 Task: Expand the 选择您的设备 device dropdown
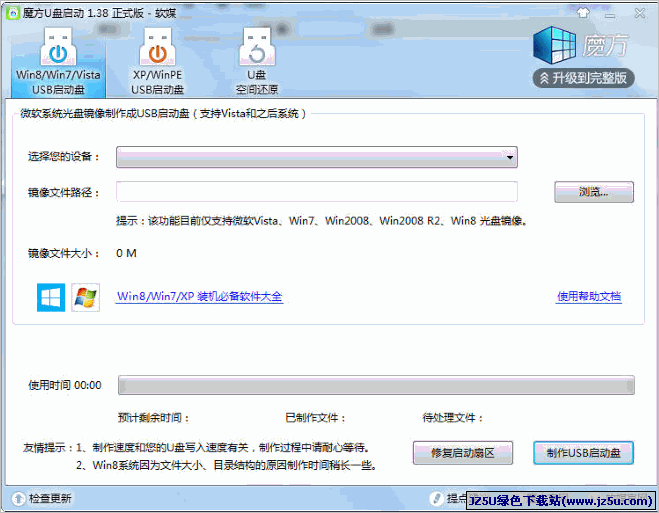point(317,157)
